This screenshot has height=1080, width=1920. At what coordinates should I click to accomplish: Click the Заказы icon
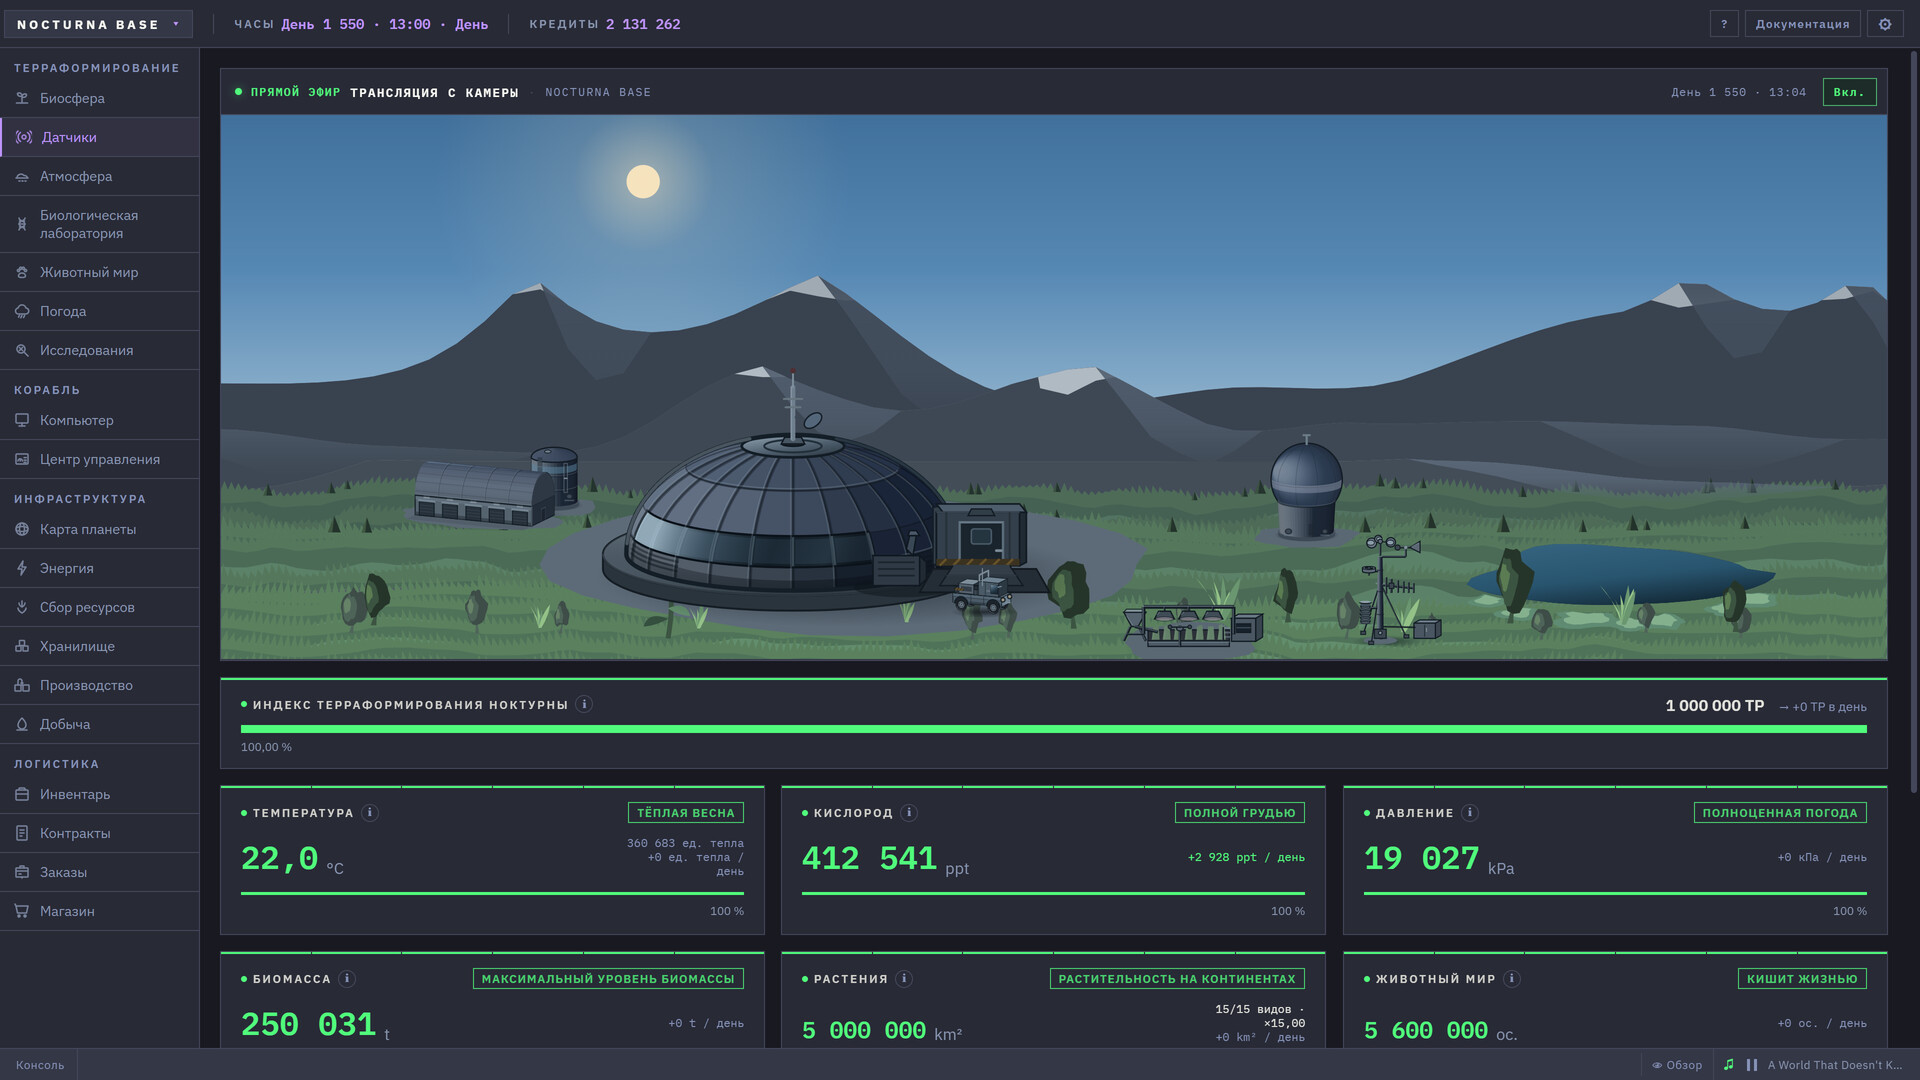point(22,872)
